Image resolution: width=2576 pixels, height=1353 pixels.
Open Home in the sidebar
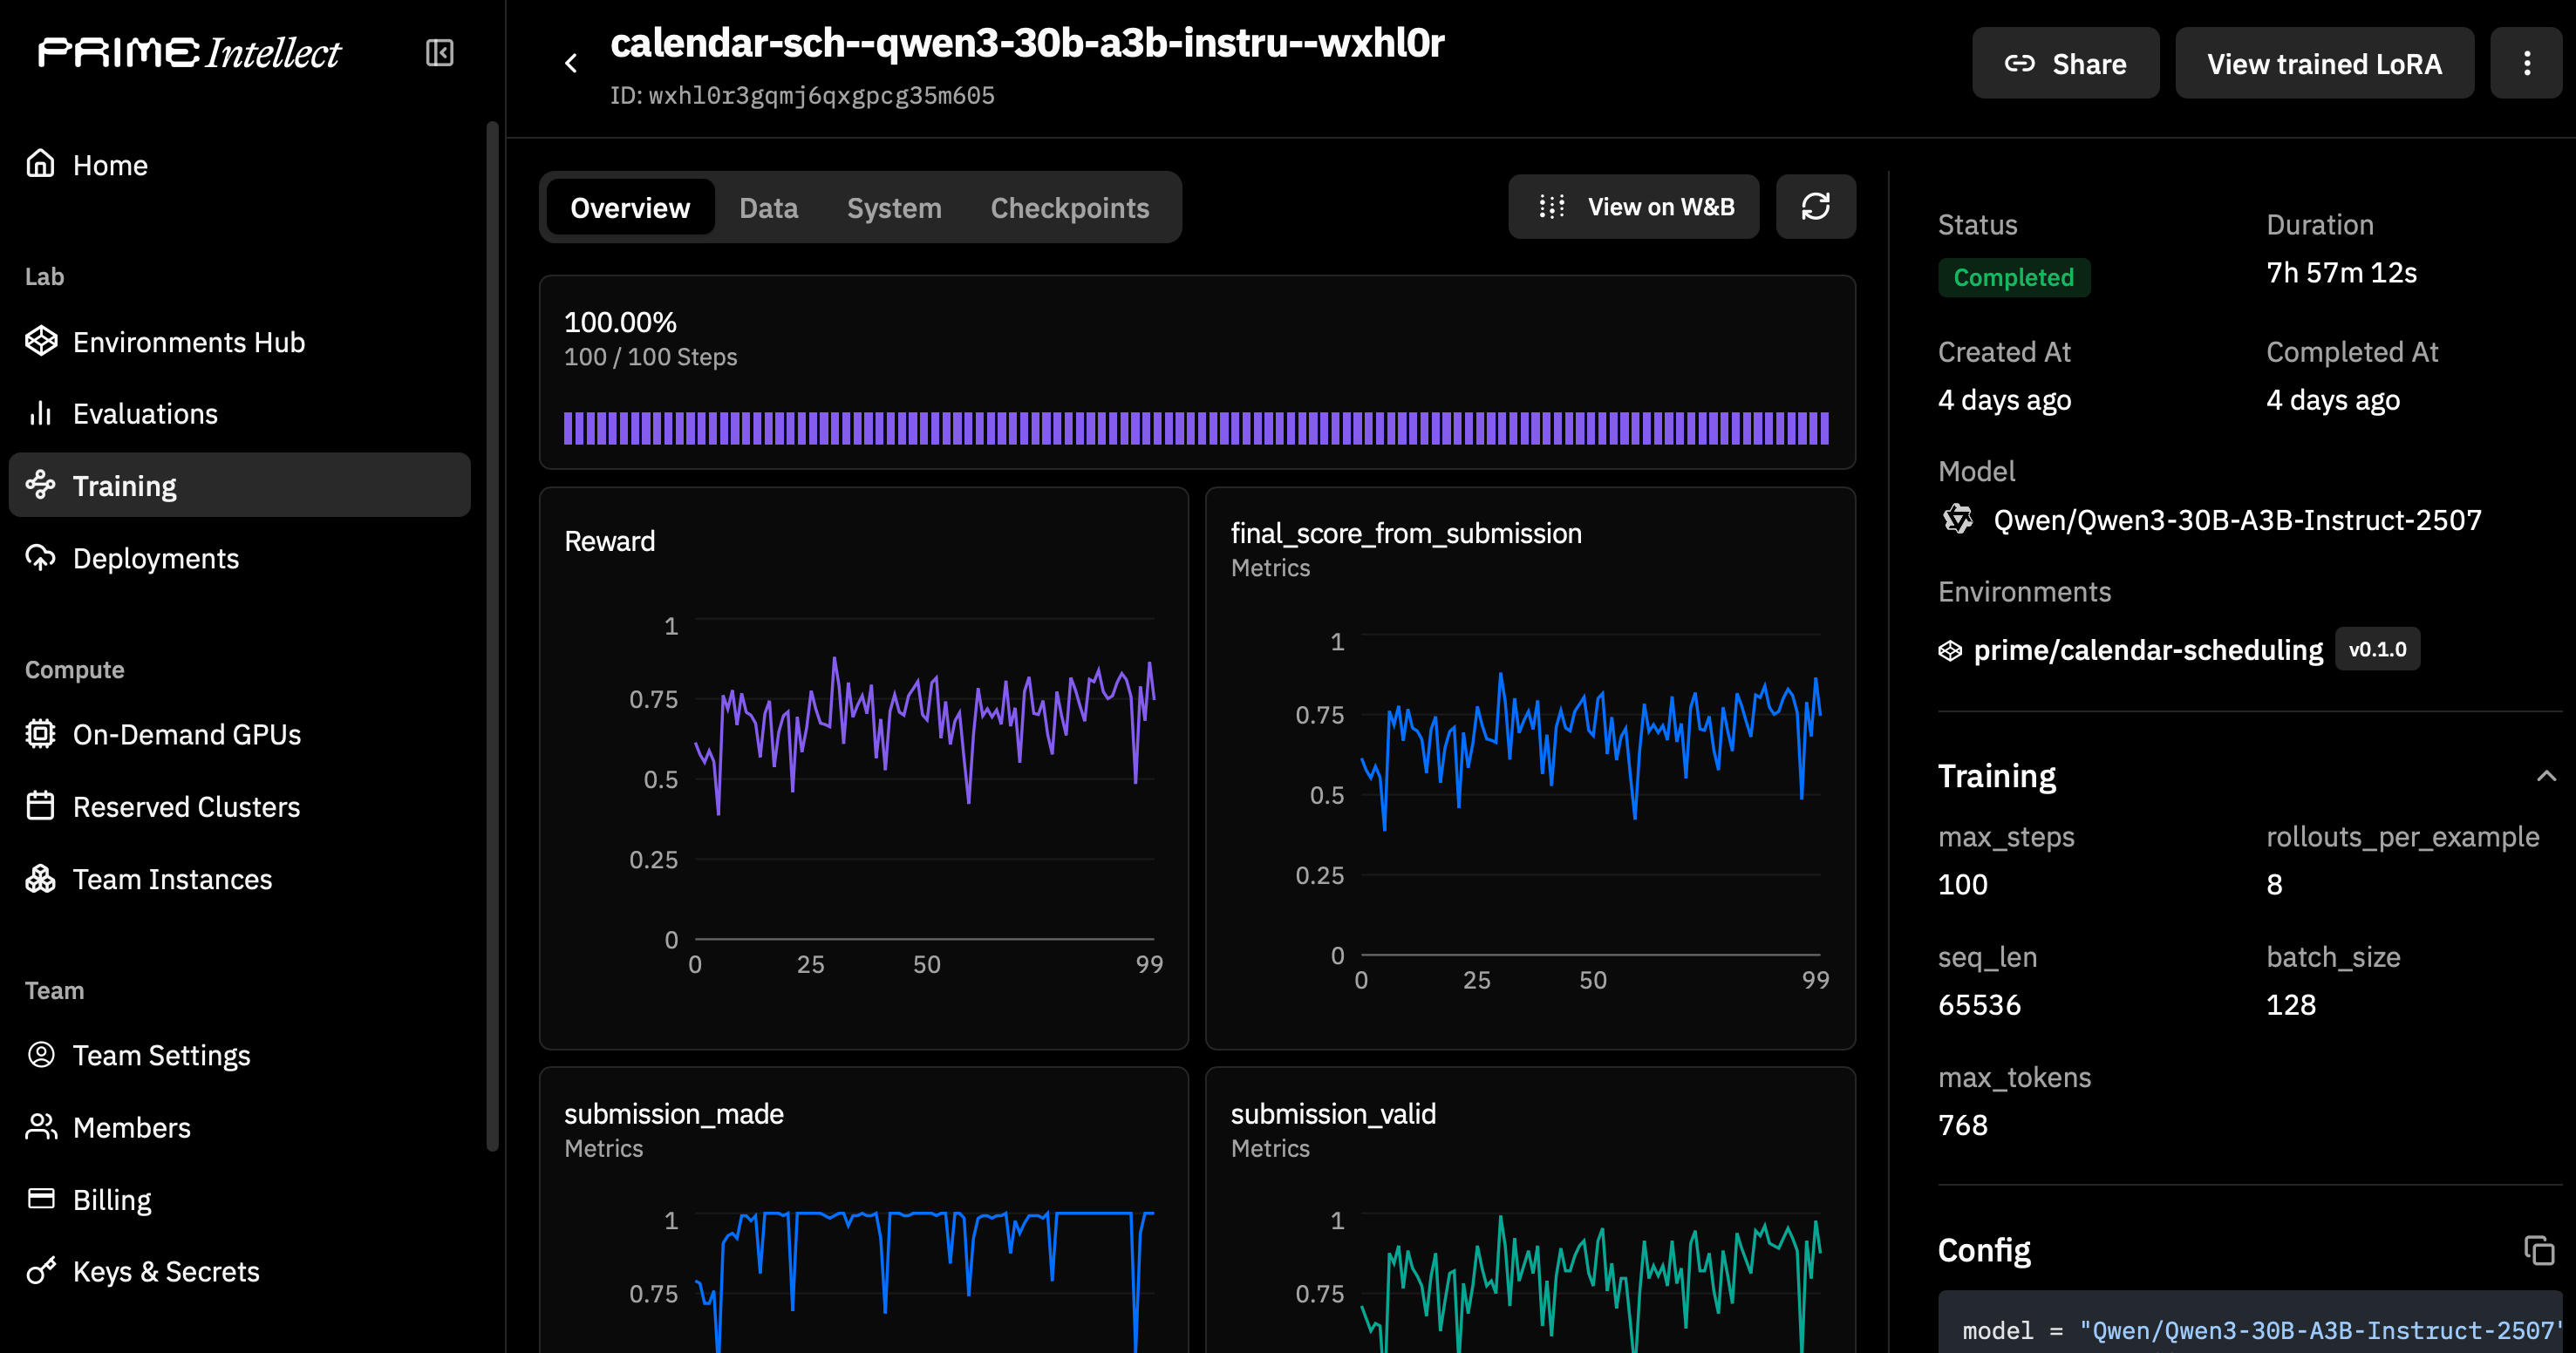[240, 164]
